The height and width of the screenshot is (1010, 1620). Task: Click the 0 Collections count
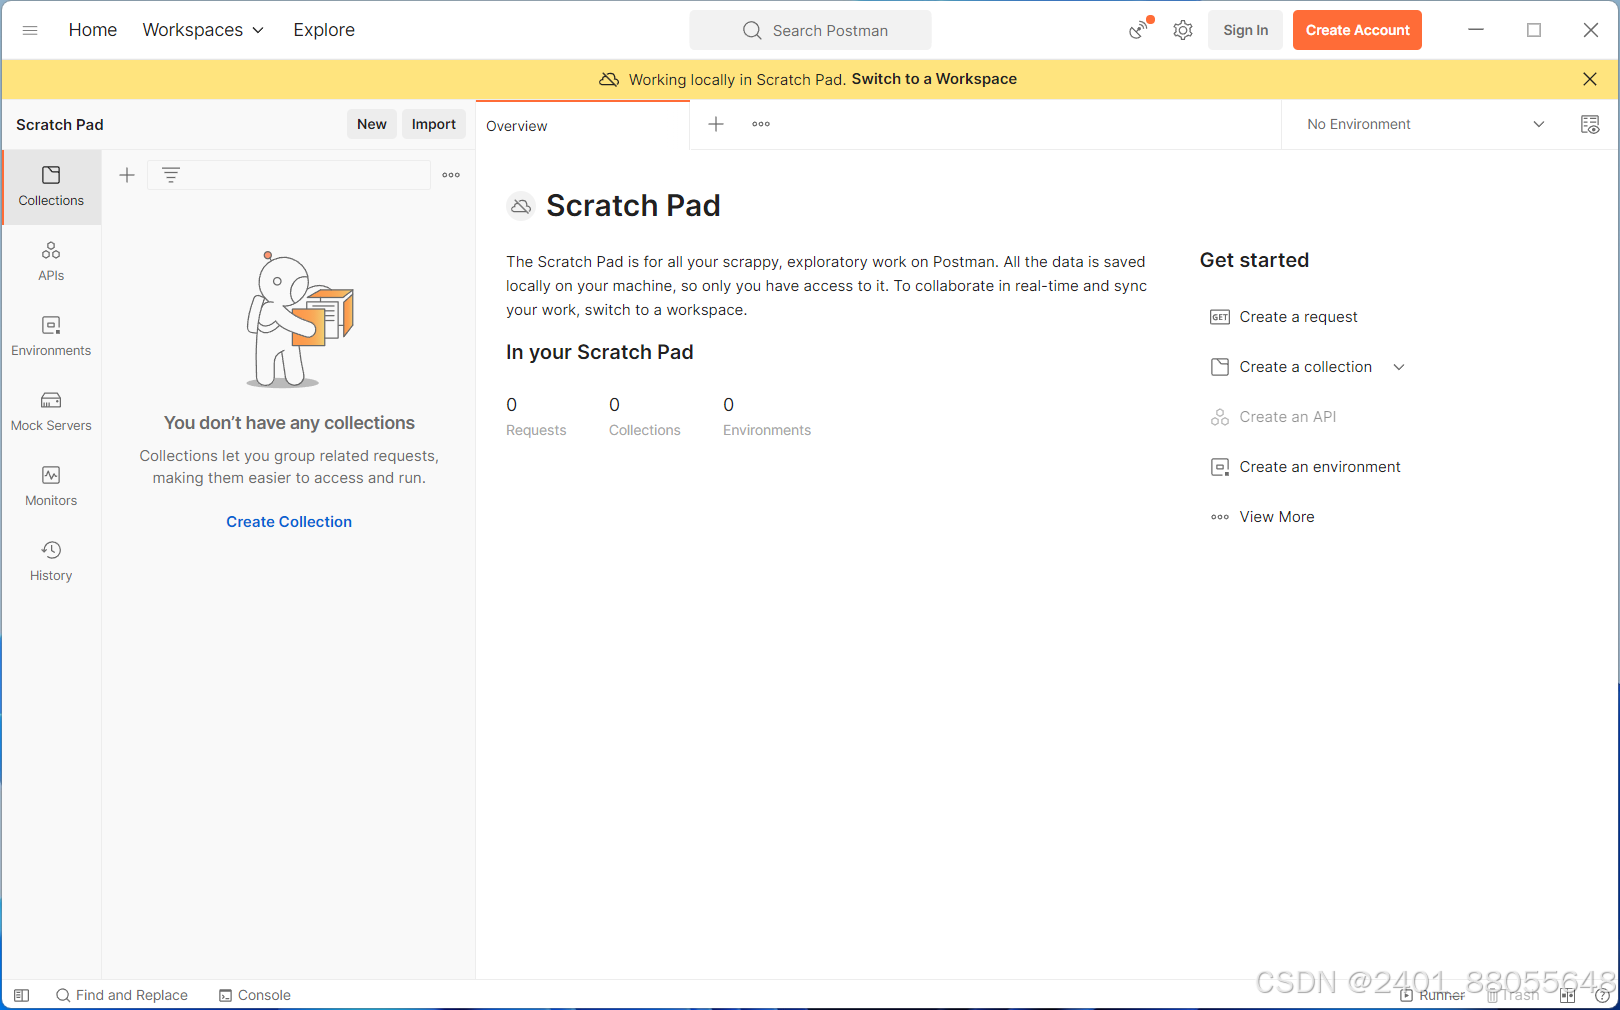tap(645, 416)
